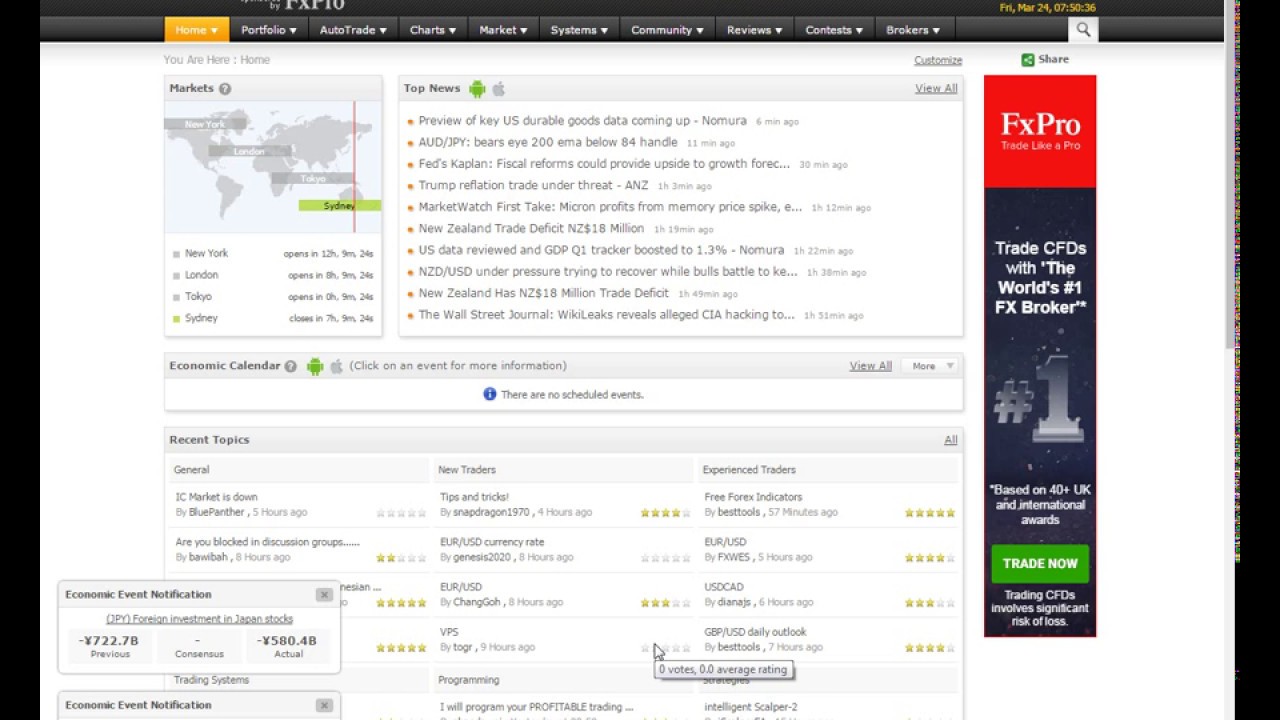Open topic Free Forex Indicators
This screenshot has height=720, width=1280.
(x=753, y=497)
